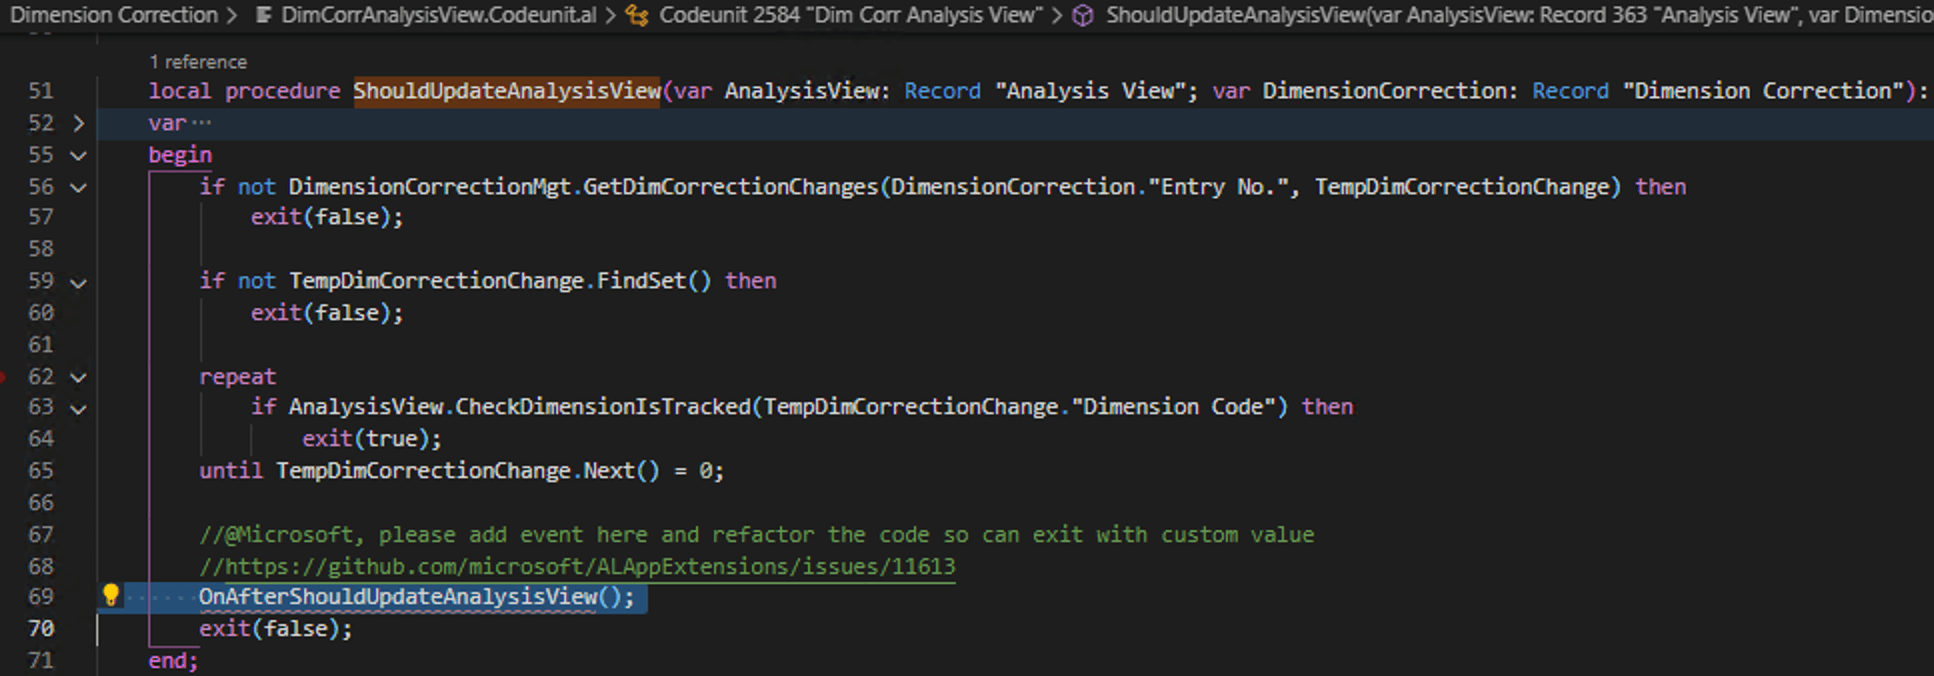
Task: Fold the FindSet if statement on line 59
Action: (78, 283)
